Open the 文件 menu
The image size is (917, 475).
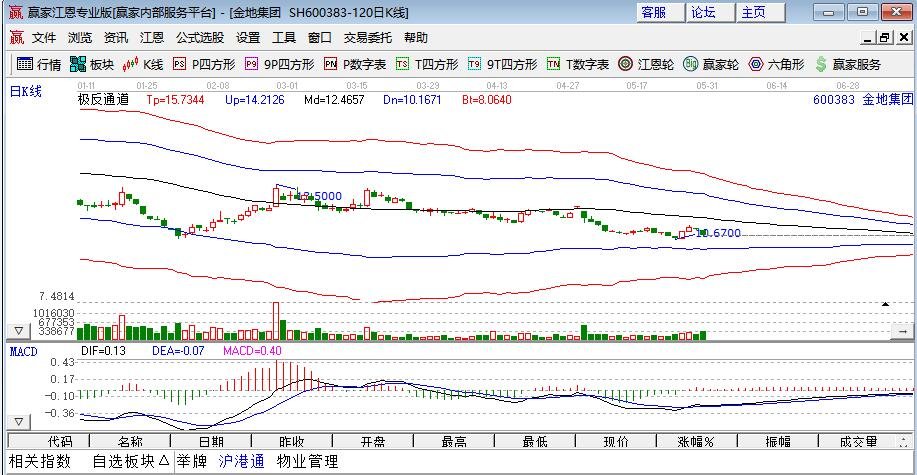44,38
